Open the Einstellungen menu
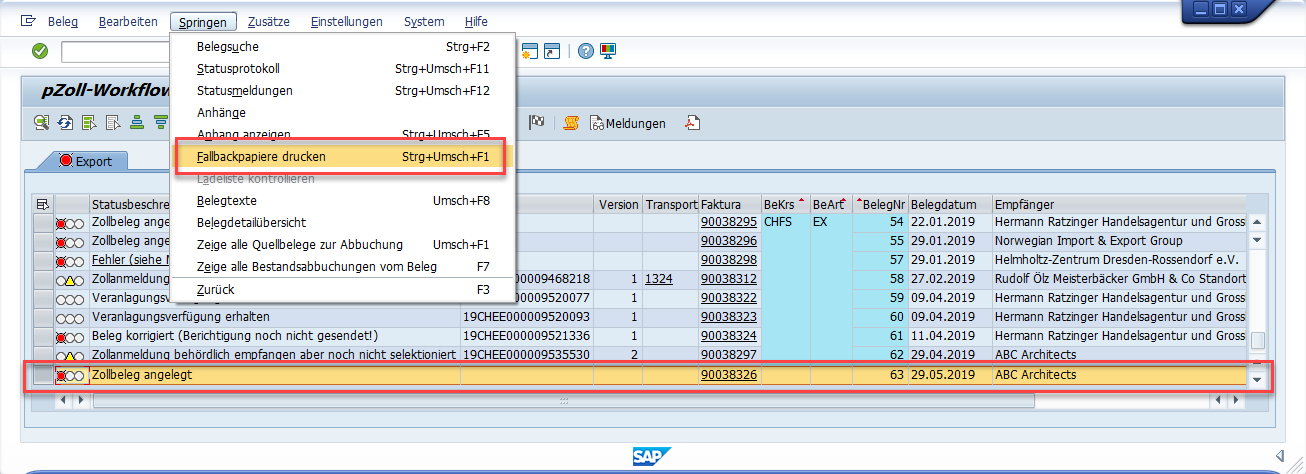The height and width of the screenshot is (474, 1306). coord(347,21)
